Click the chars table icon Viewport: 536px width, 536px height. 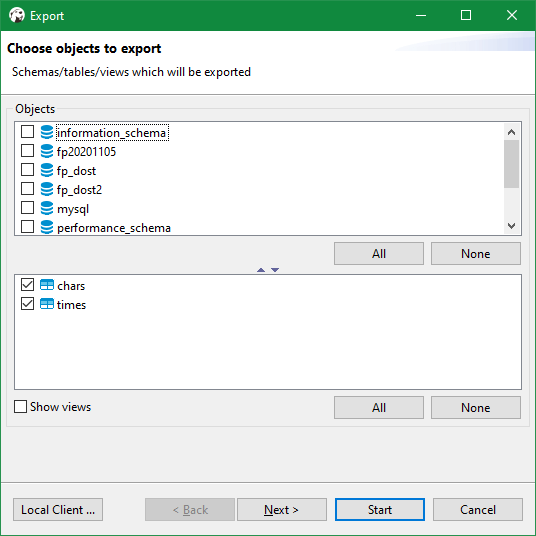point(47,285)
